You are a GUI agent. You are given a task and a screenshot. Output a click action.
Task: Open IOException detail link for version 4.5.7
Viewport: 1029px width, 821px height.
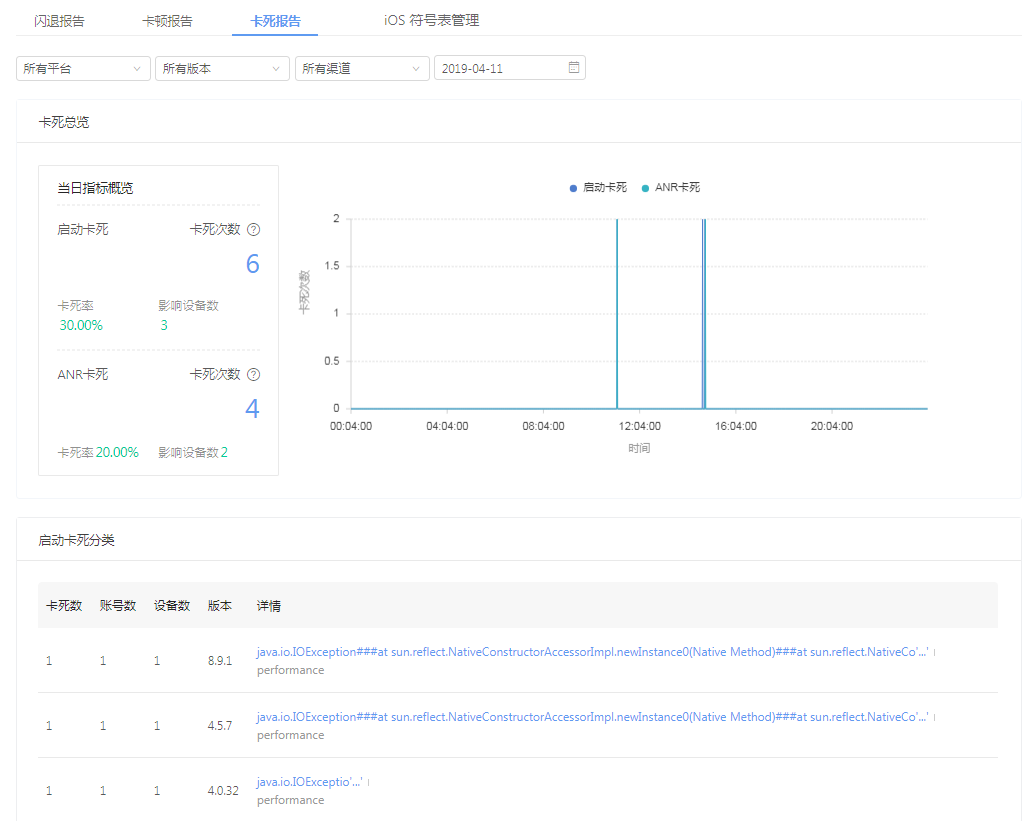[593, 717]
